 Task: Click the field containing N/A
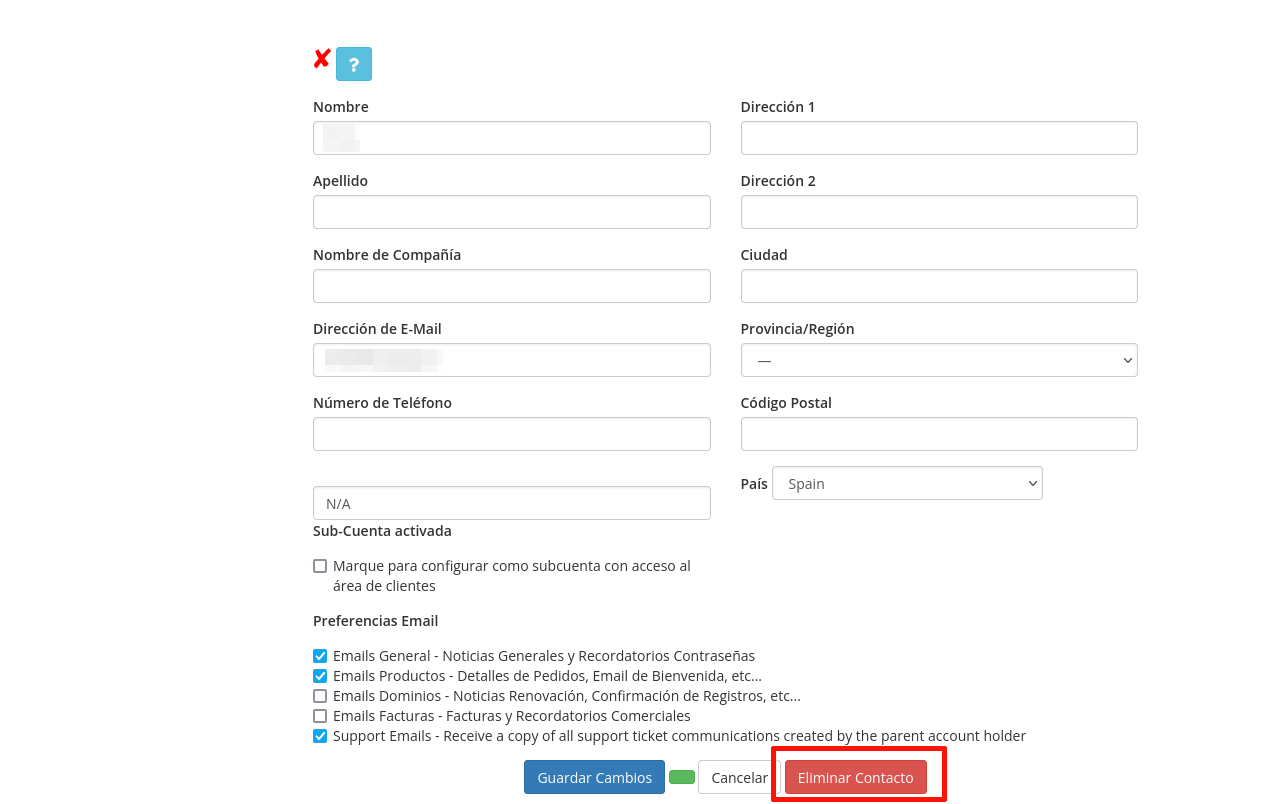pos(512,503)
